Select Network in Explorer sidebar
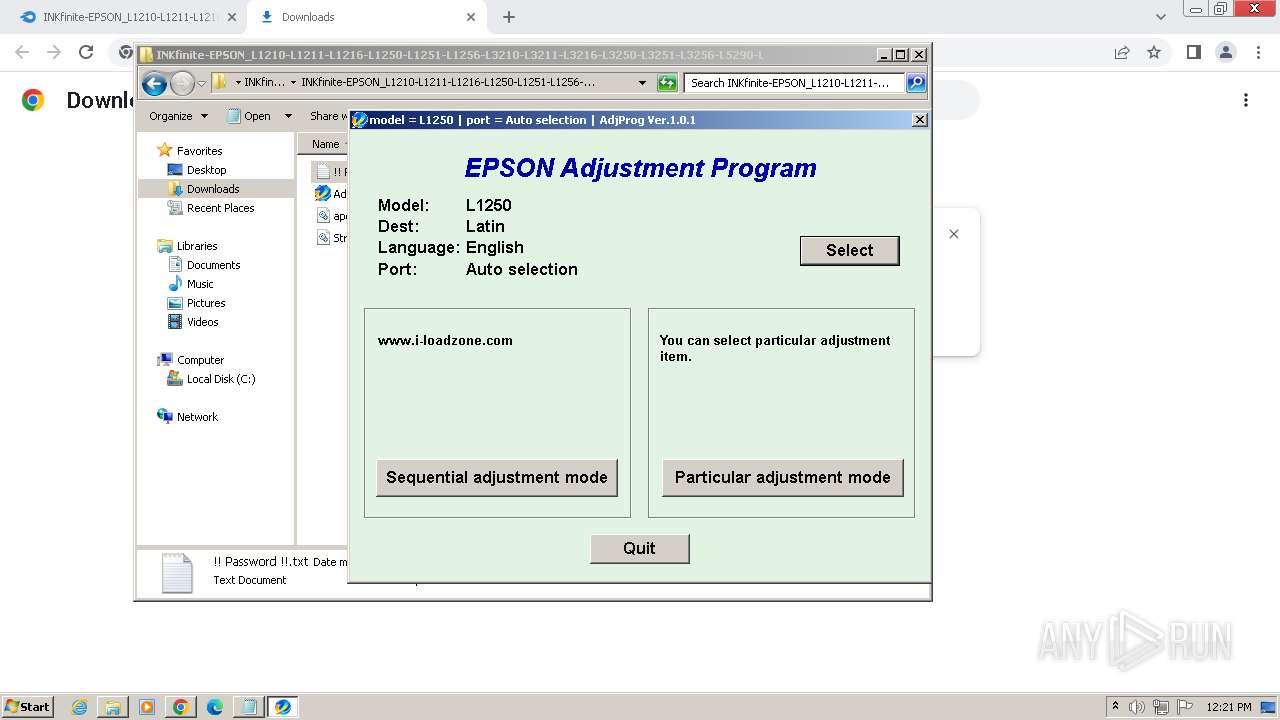The height and width of the screenshot is (720, 1280). tap(197, 417)
